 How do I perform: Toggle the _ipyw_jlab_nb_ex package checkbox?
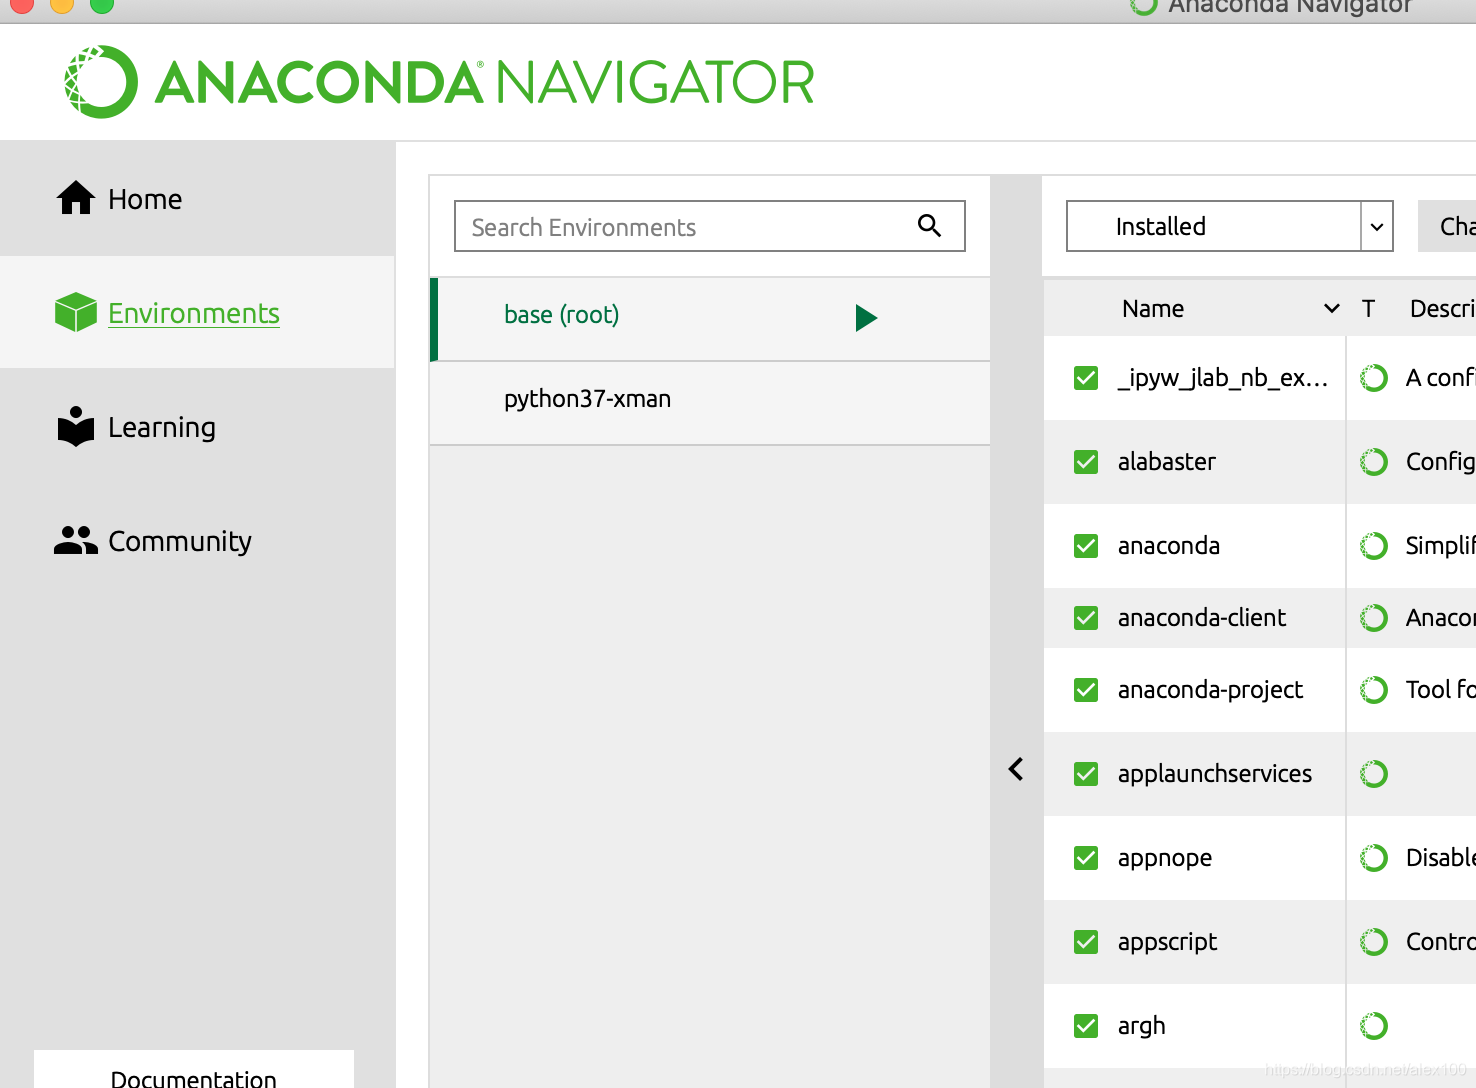[1086, 378]
